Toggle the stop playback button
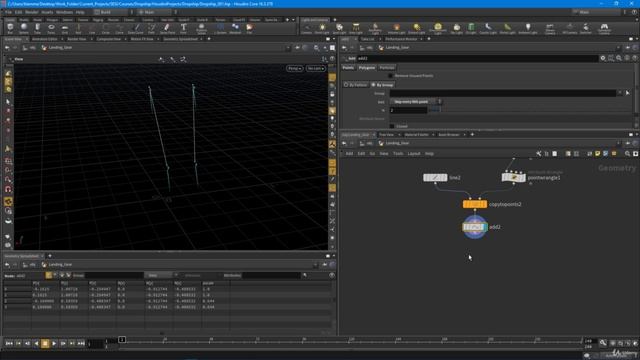The image size is (640, 360). [45, 344]
